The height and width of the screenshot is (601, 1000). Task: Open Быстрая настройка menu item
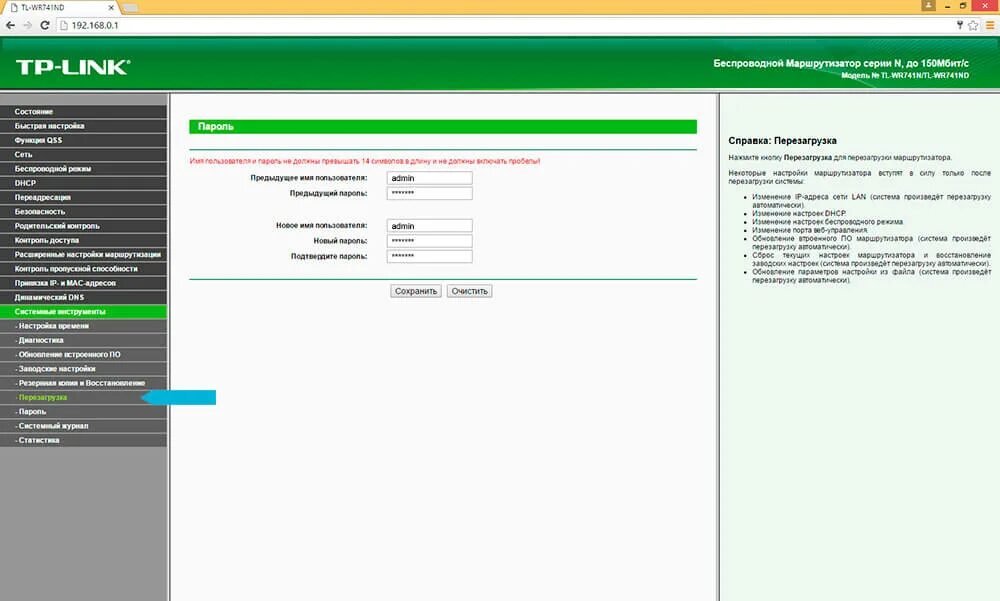pyautogui.click(x=84, y=126)
